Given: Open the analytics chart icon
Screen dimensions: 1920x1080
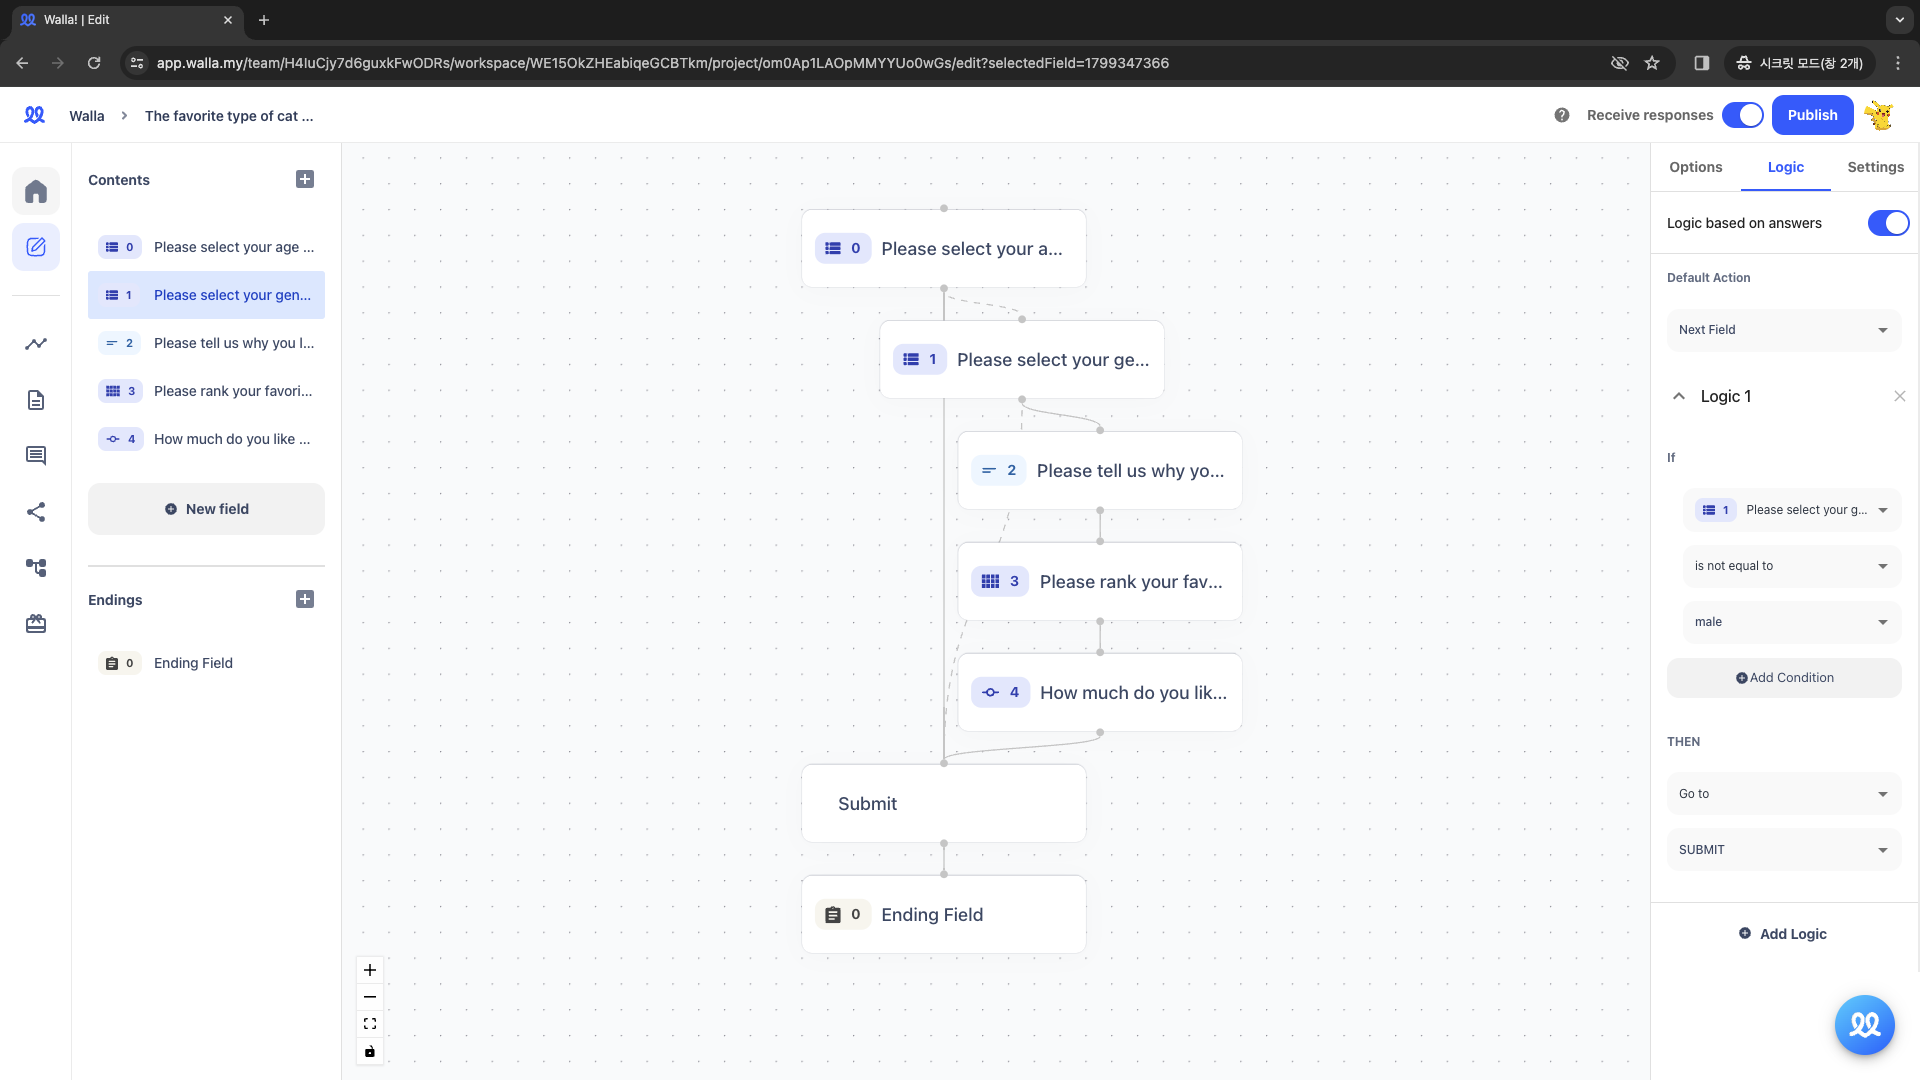Looking at the screenshot, I should (36, 344).
